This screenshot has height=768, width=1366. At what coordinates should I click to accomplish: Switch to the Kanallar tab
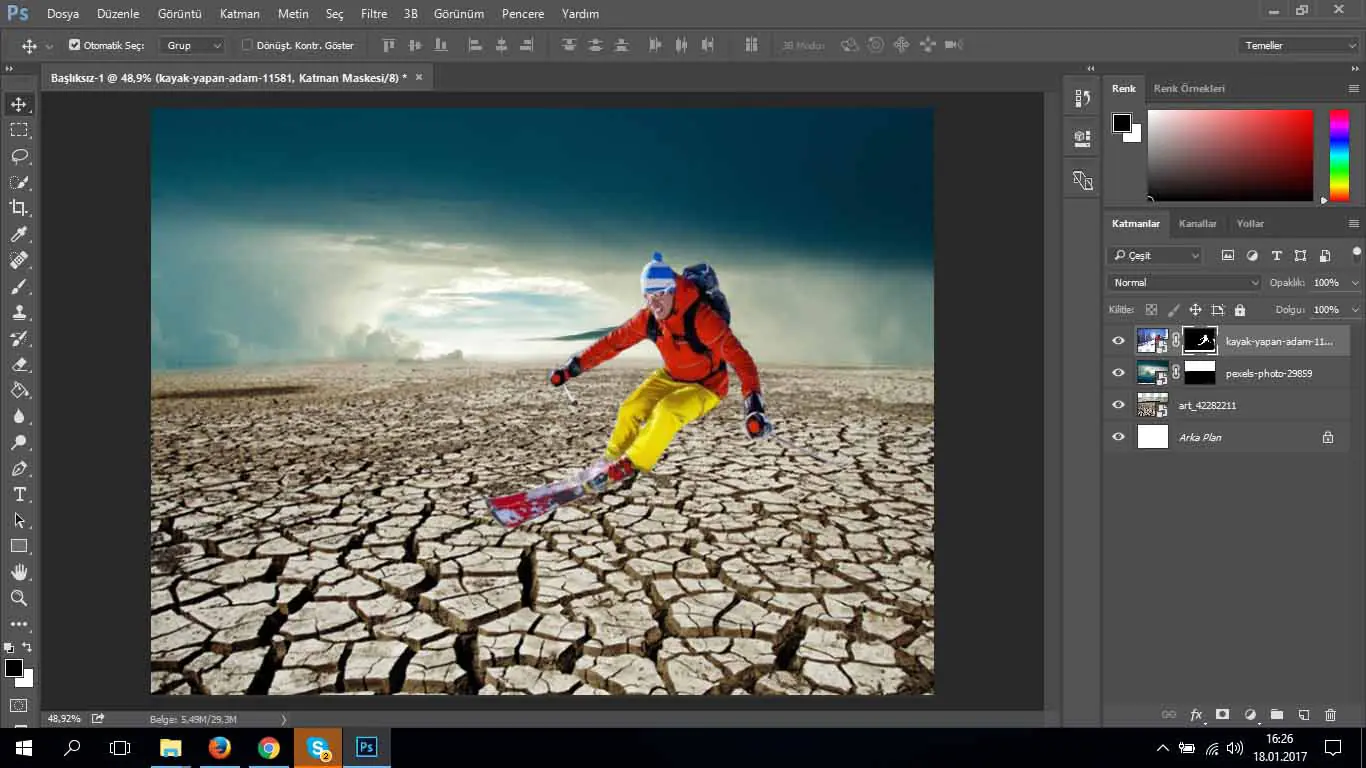pyautogui.click(x=1197, y=224)
